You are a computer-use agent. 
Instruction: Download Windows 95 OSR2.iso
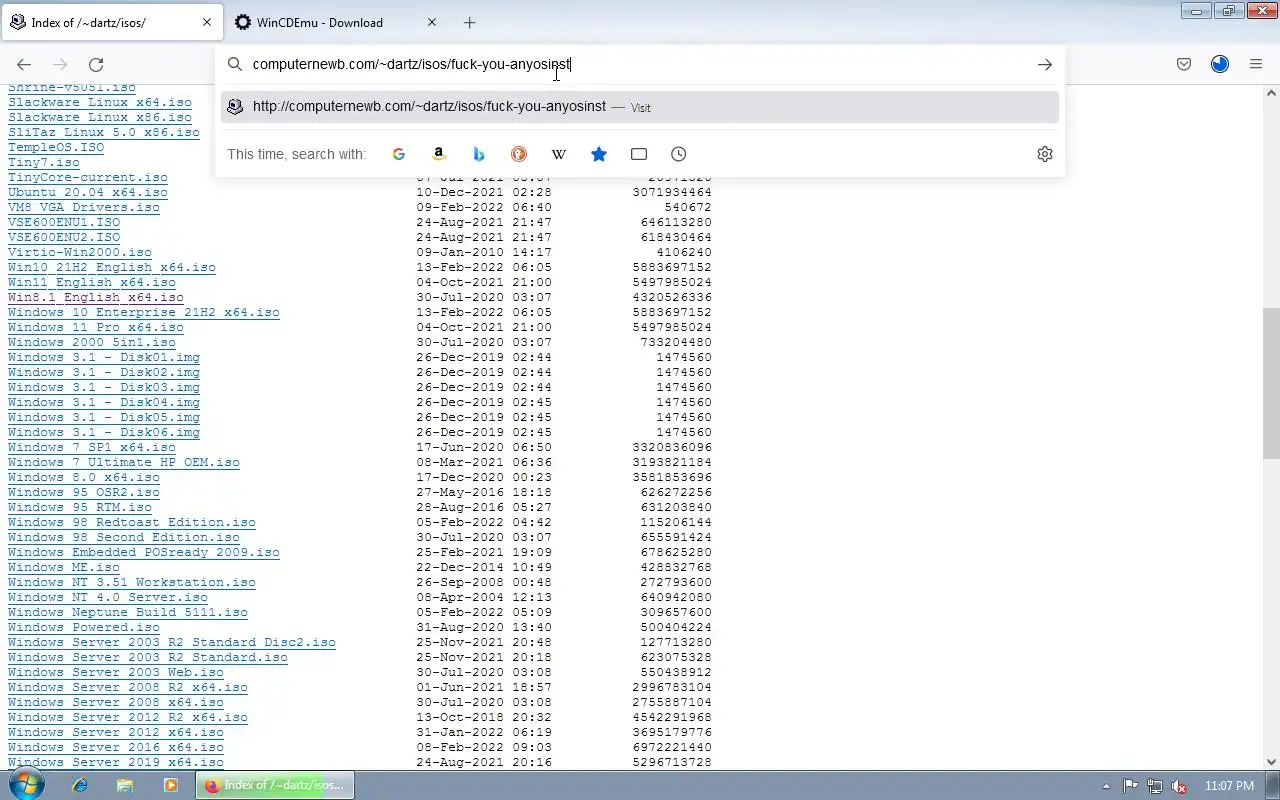point(84,492)
